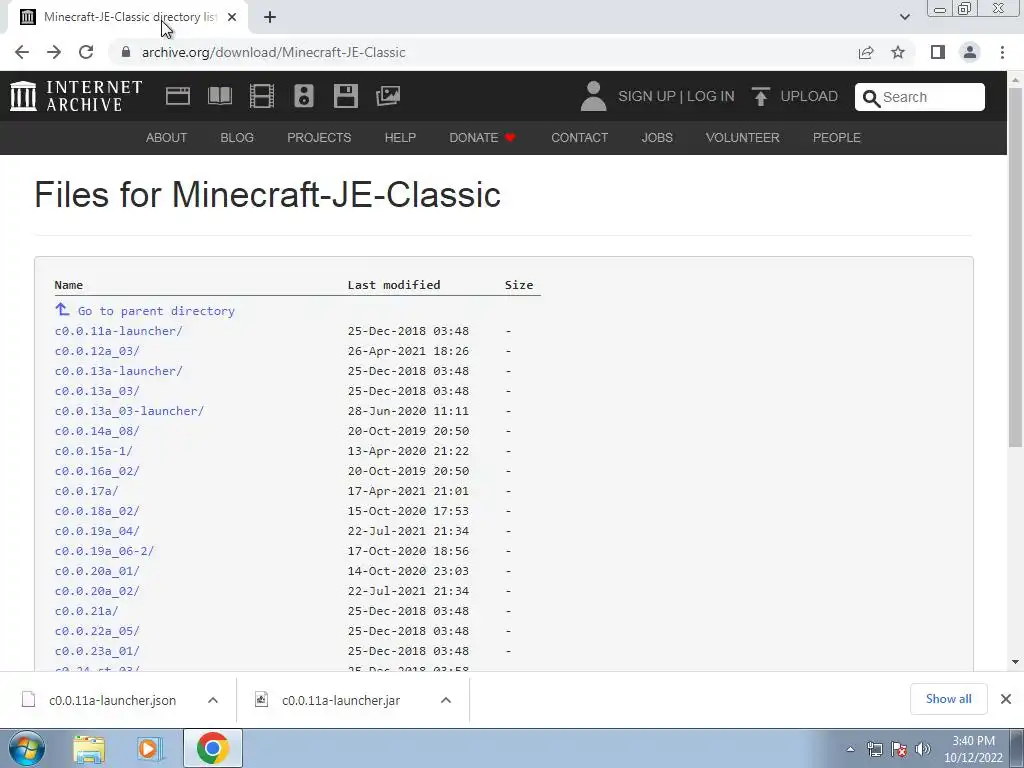Expand options for c0.0.11a-launcher.json download

click(x=213, y=700)
